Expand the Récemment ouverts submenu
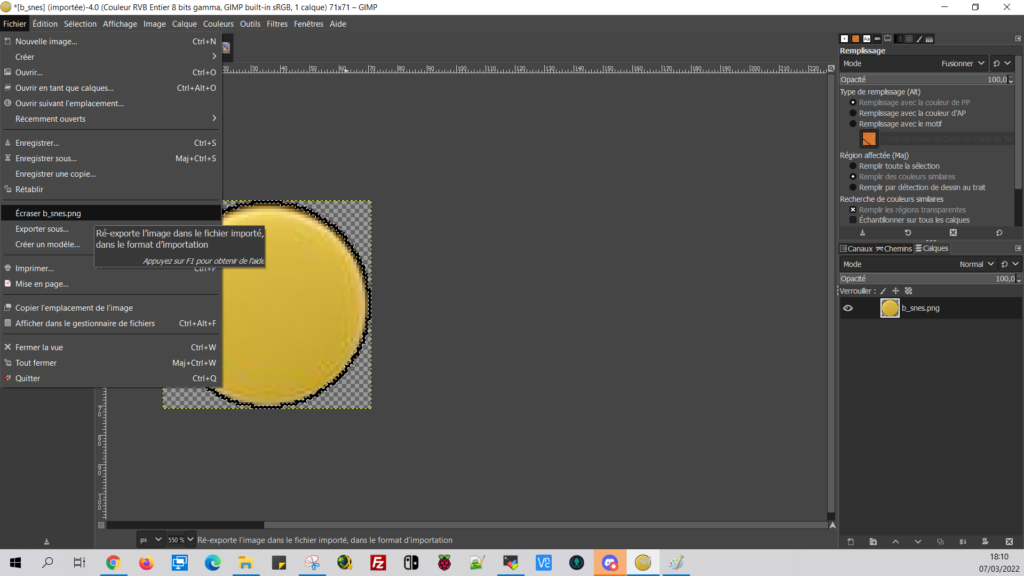Screen dimensions: 1024x576 pyautogui.click(x=112, y=119)
